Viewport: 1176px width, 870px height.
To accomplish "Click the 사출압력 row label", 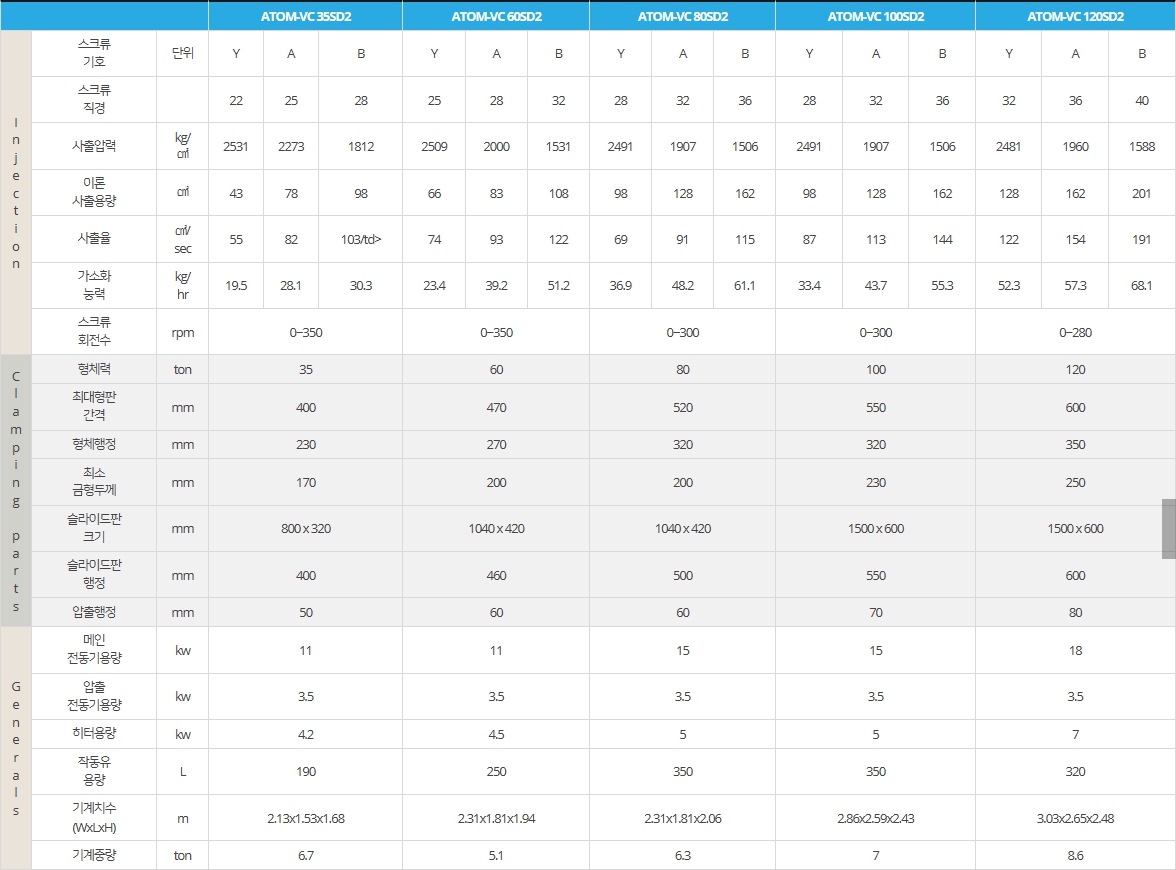I will tap(94, 146).
